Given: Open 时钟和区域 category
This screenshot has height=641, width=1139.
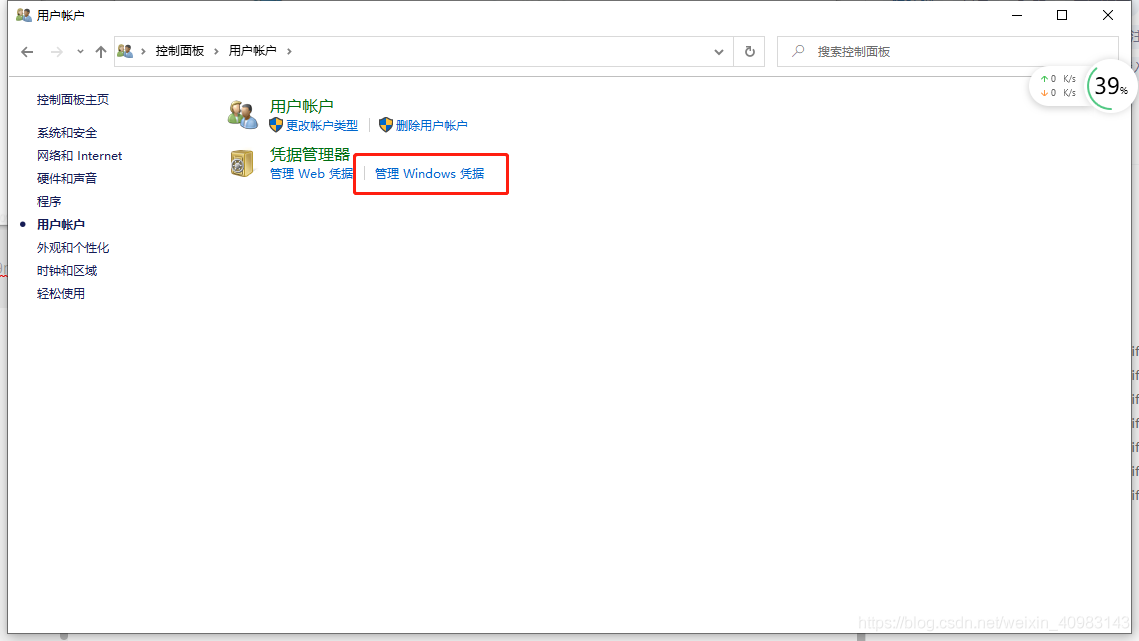Looking at the screenshot, I should (67, 270).
